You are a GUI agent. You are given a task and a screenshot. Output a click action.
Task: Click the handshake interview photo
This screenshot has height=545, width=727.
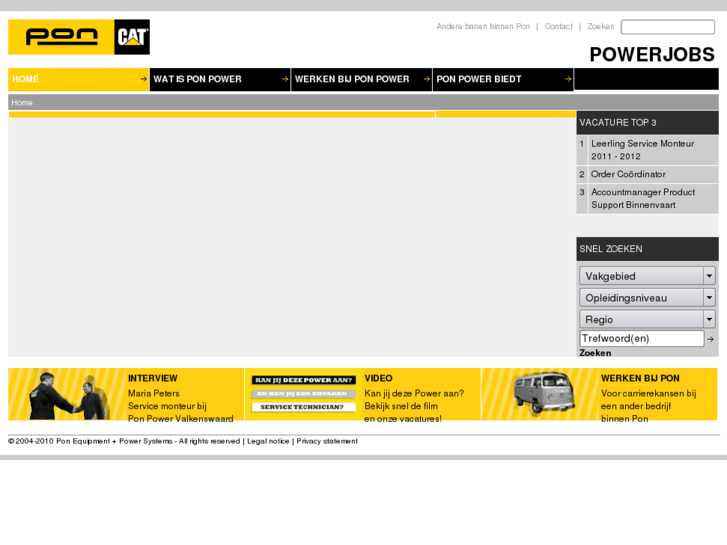coord(67,395)
